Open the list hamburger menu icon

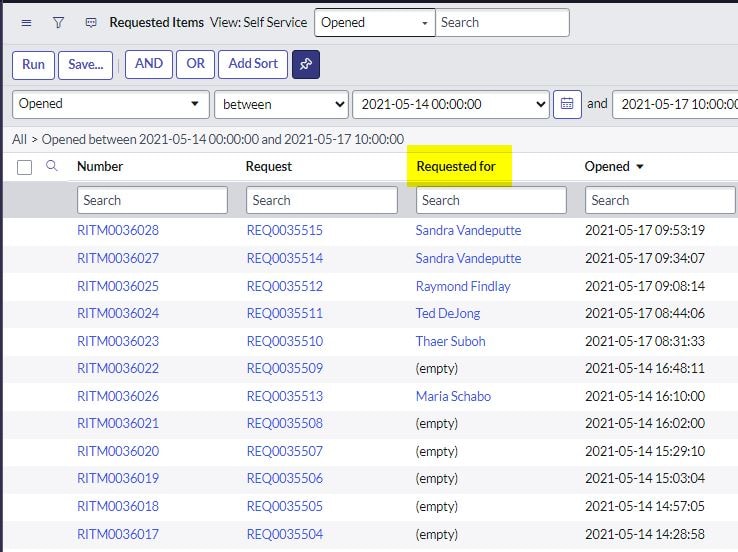coord(26,23)
